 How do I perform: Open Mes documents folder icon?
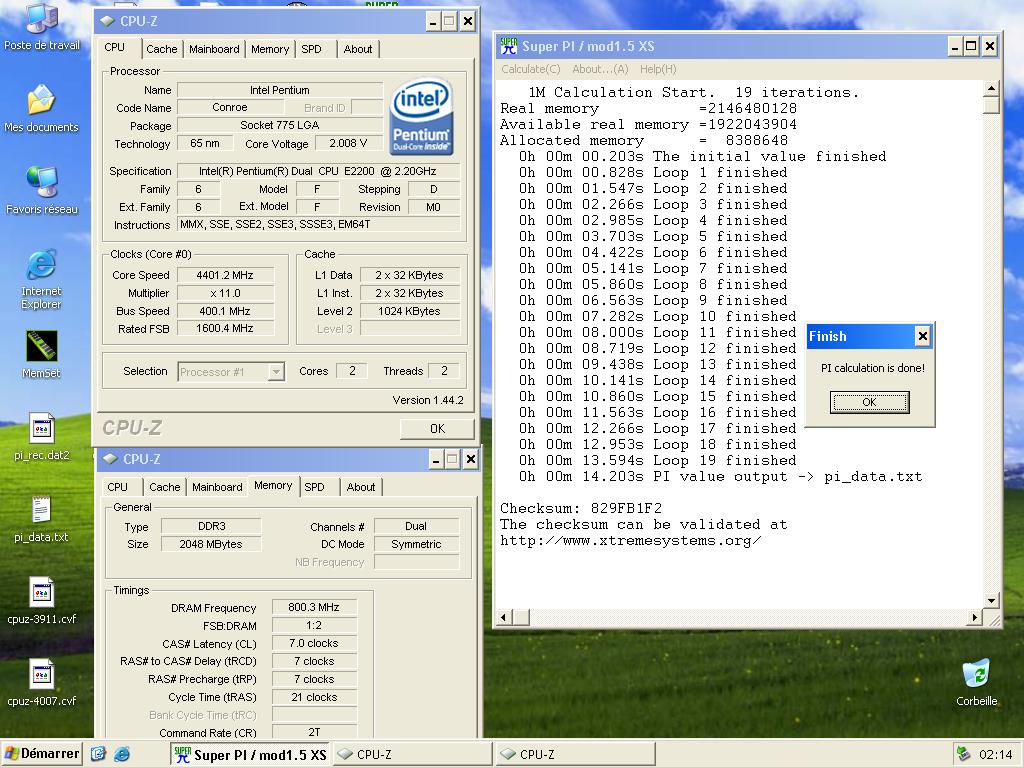tap(41, 108)
